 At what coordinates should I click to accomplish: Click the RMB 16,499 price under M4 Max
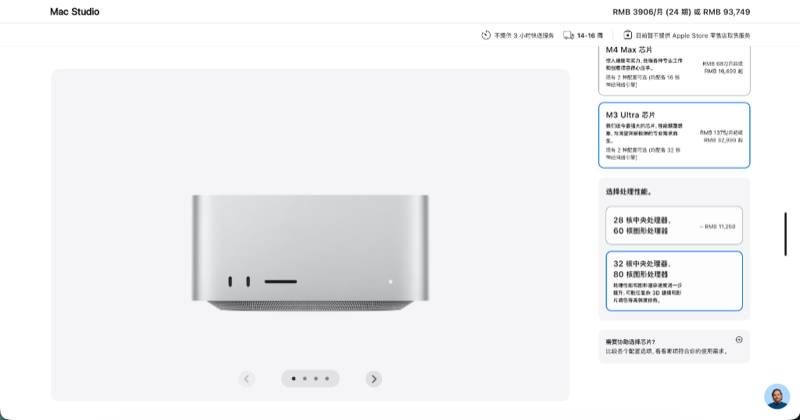coord(723,71)
